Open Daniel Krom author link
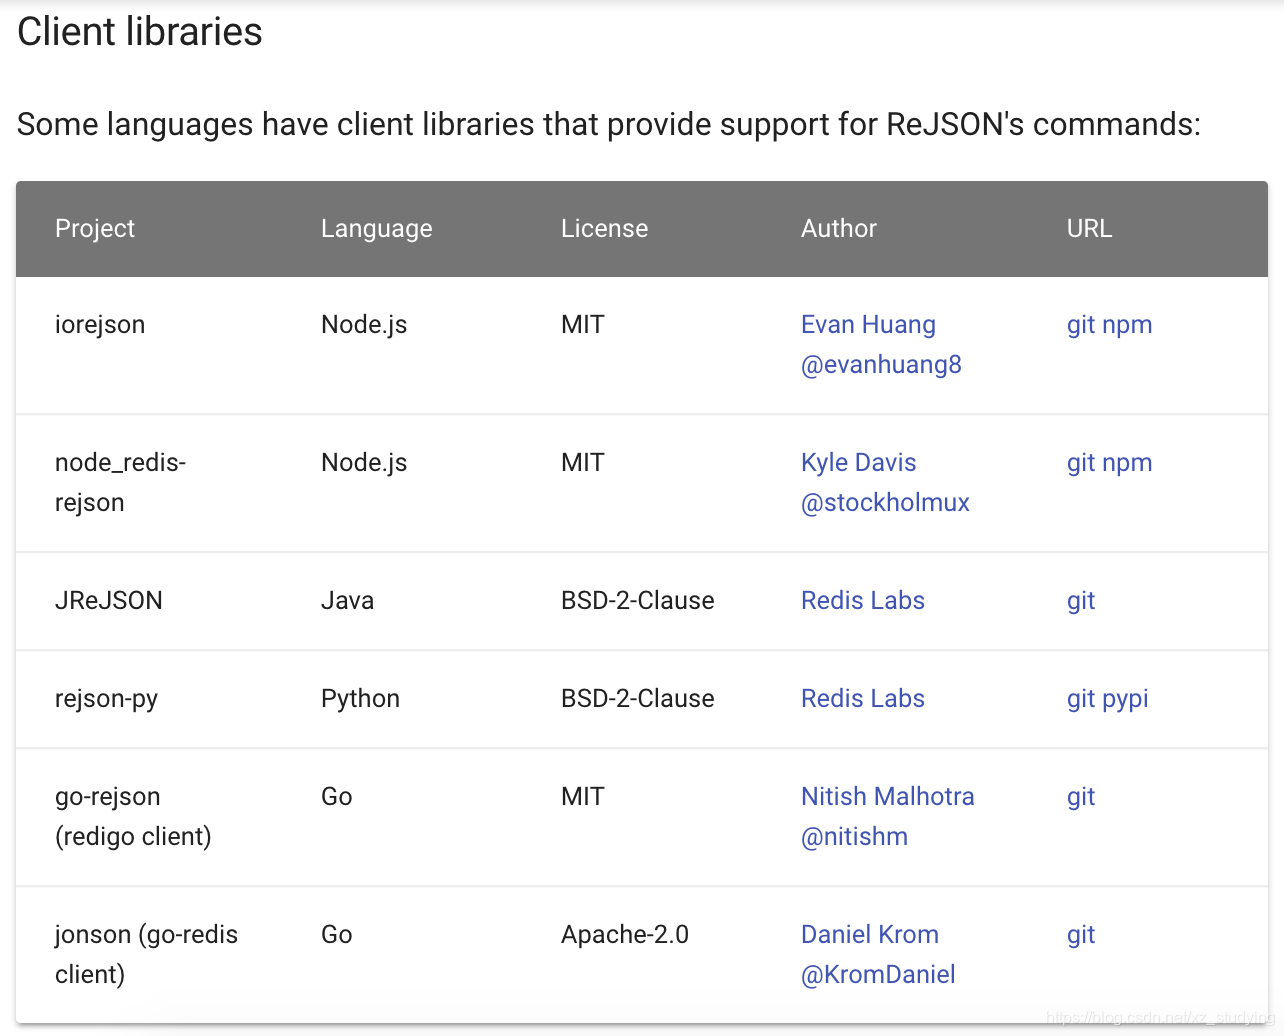This screenshot has height=1036, width=1284. (869, 935)
